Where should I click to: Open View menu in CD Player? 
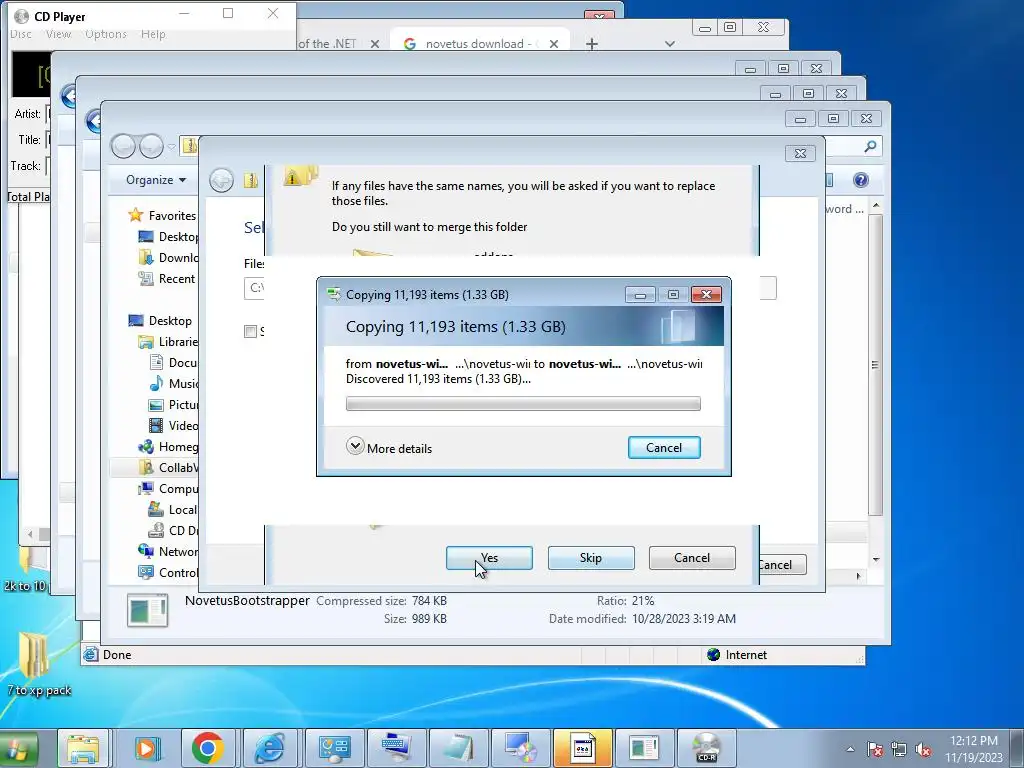[x=58, y=34]
